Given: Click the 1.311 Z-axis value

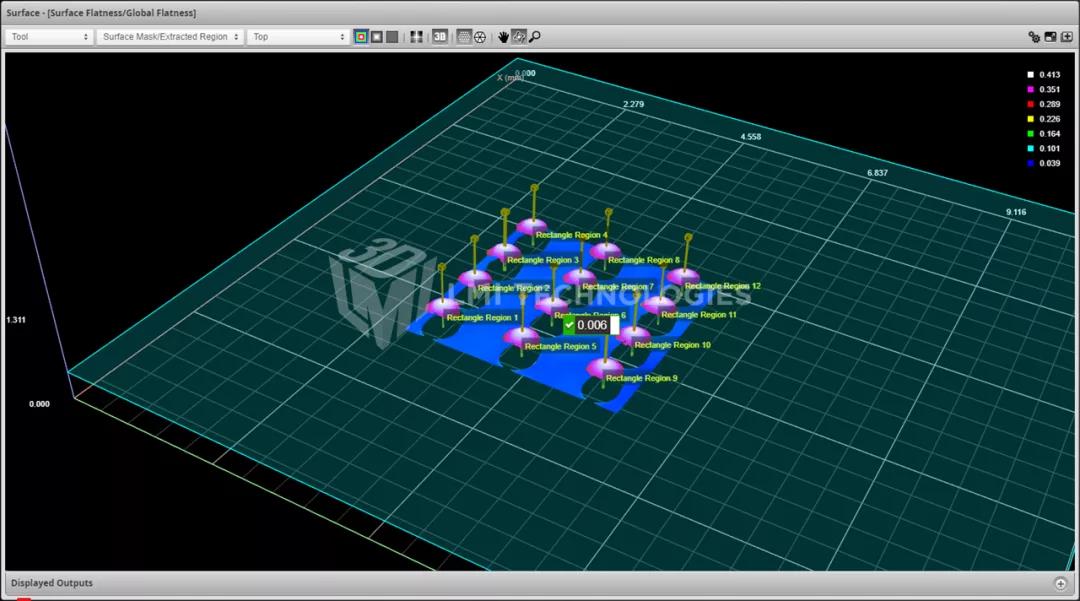Looking at the screenshot, I should [x=16, y=320].
